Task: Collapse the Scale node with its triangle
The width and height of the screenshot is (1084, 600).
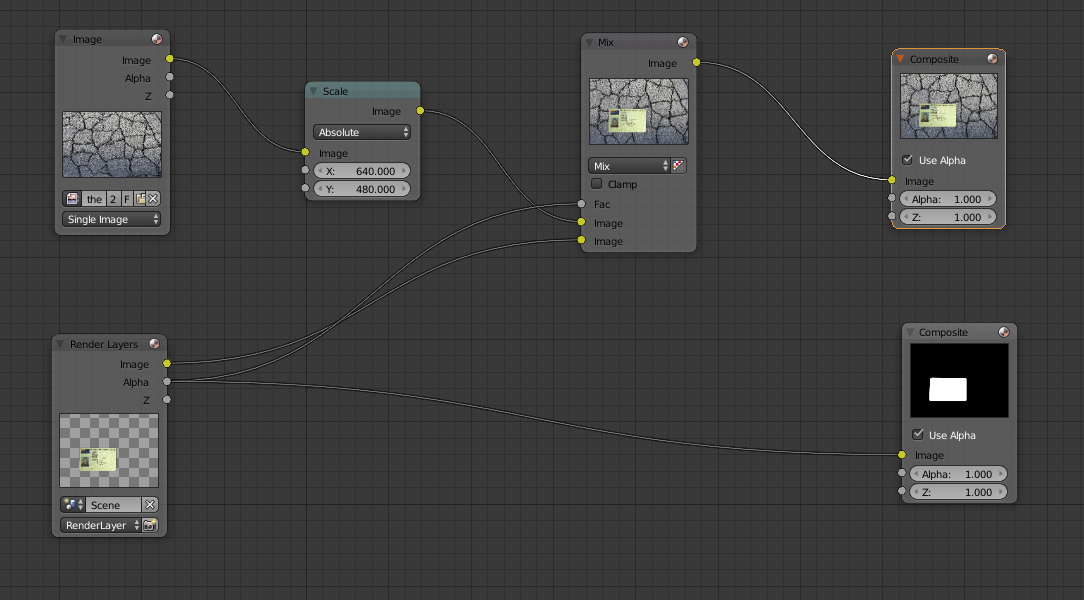Action: (x=313, y=91)
